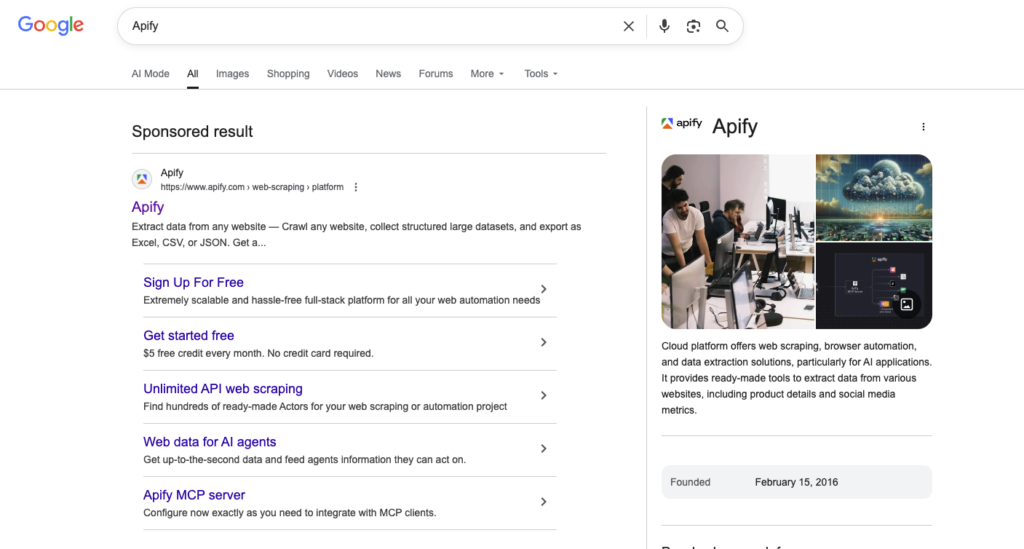Click the 'Cloud platform offers web scraping' description
This screenshot has height=549, width=1024.
(x=797, y=378)
